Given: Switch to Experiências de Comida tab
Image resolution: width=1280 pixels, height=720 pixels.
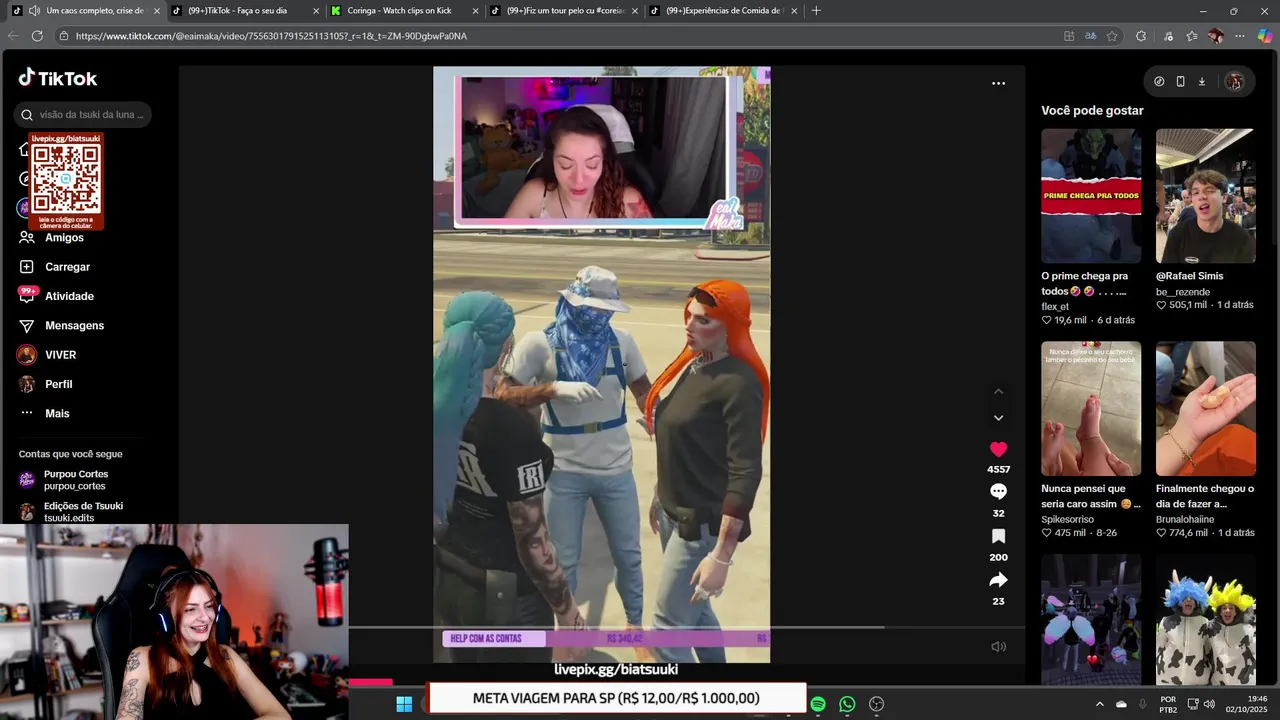Looking at the screenshot, I should [x=722, y=11].
